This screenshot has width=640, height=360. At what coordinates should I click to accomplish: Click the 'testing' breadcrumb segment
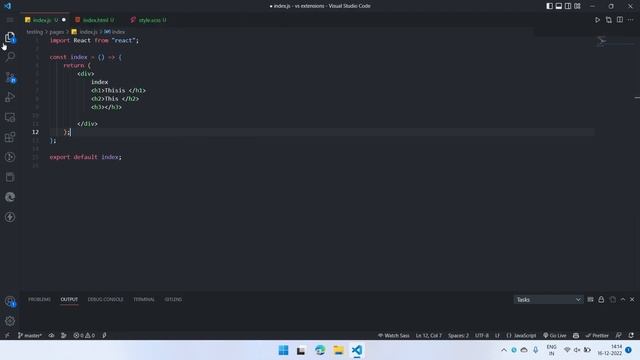34,32
